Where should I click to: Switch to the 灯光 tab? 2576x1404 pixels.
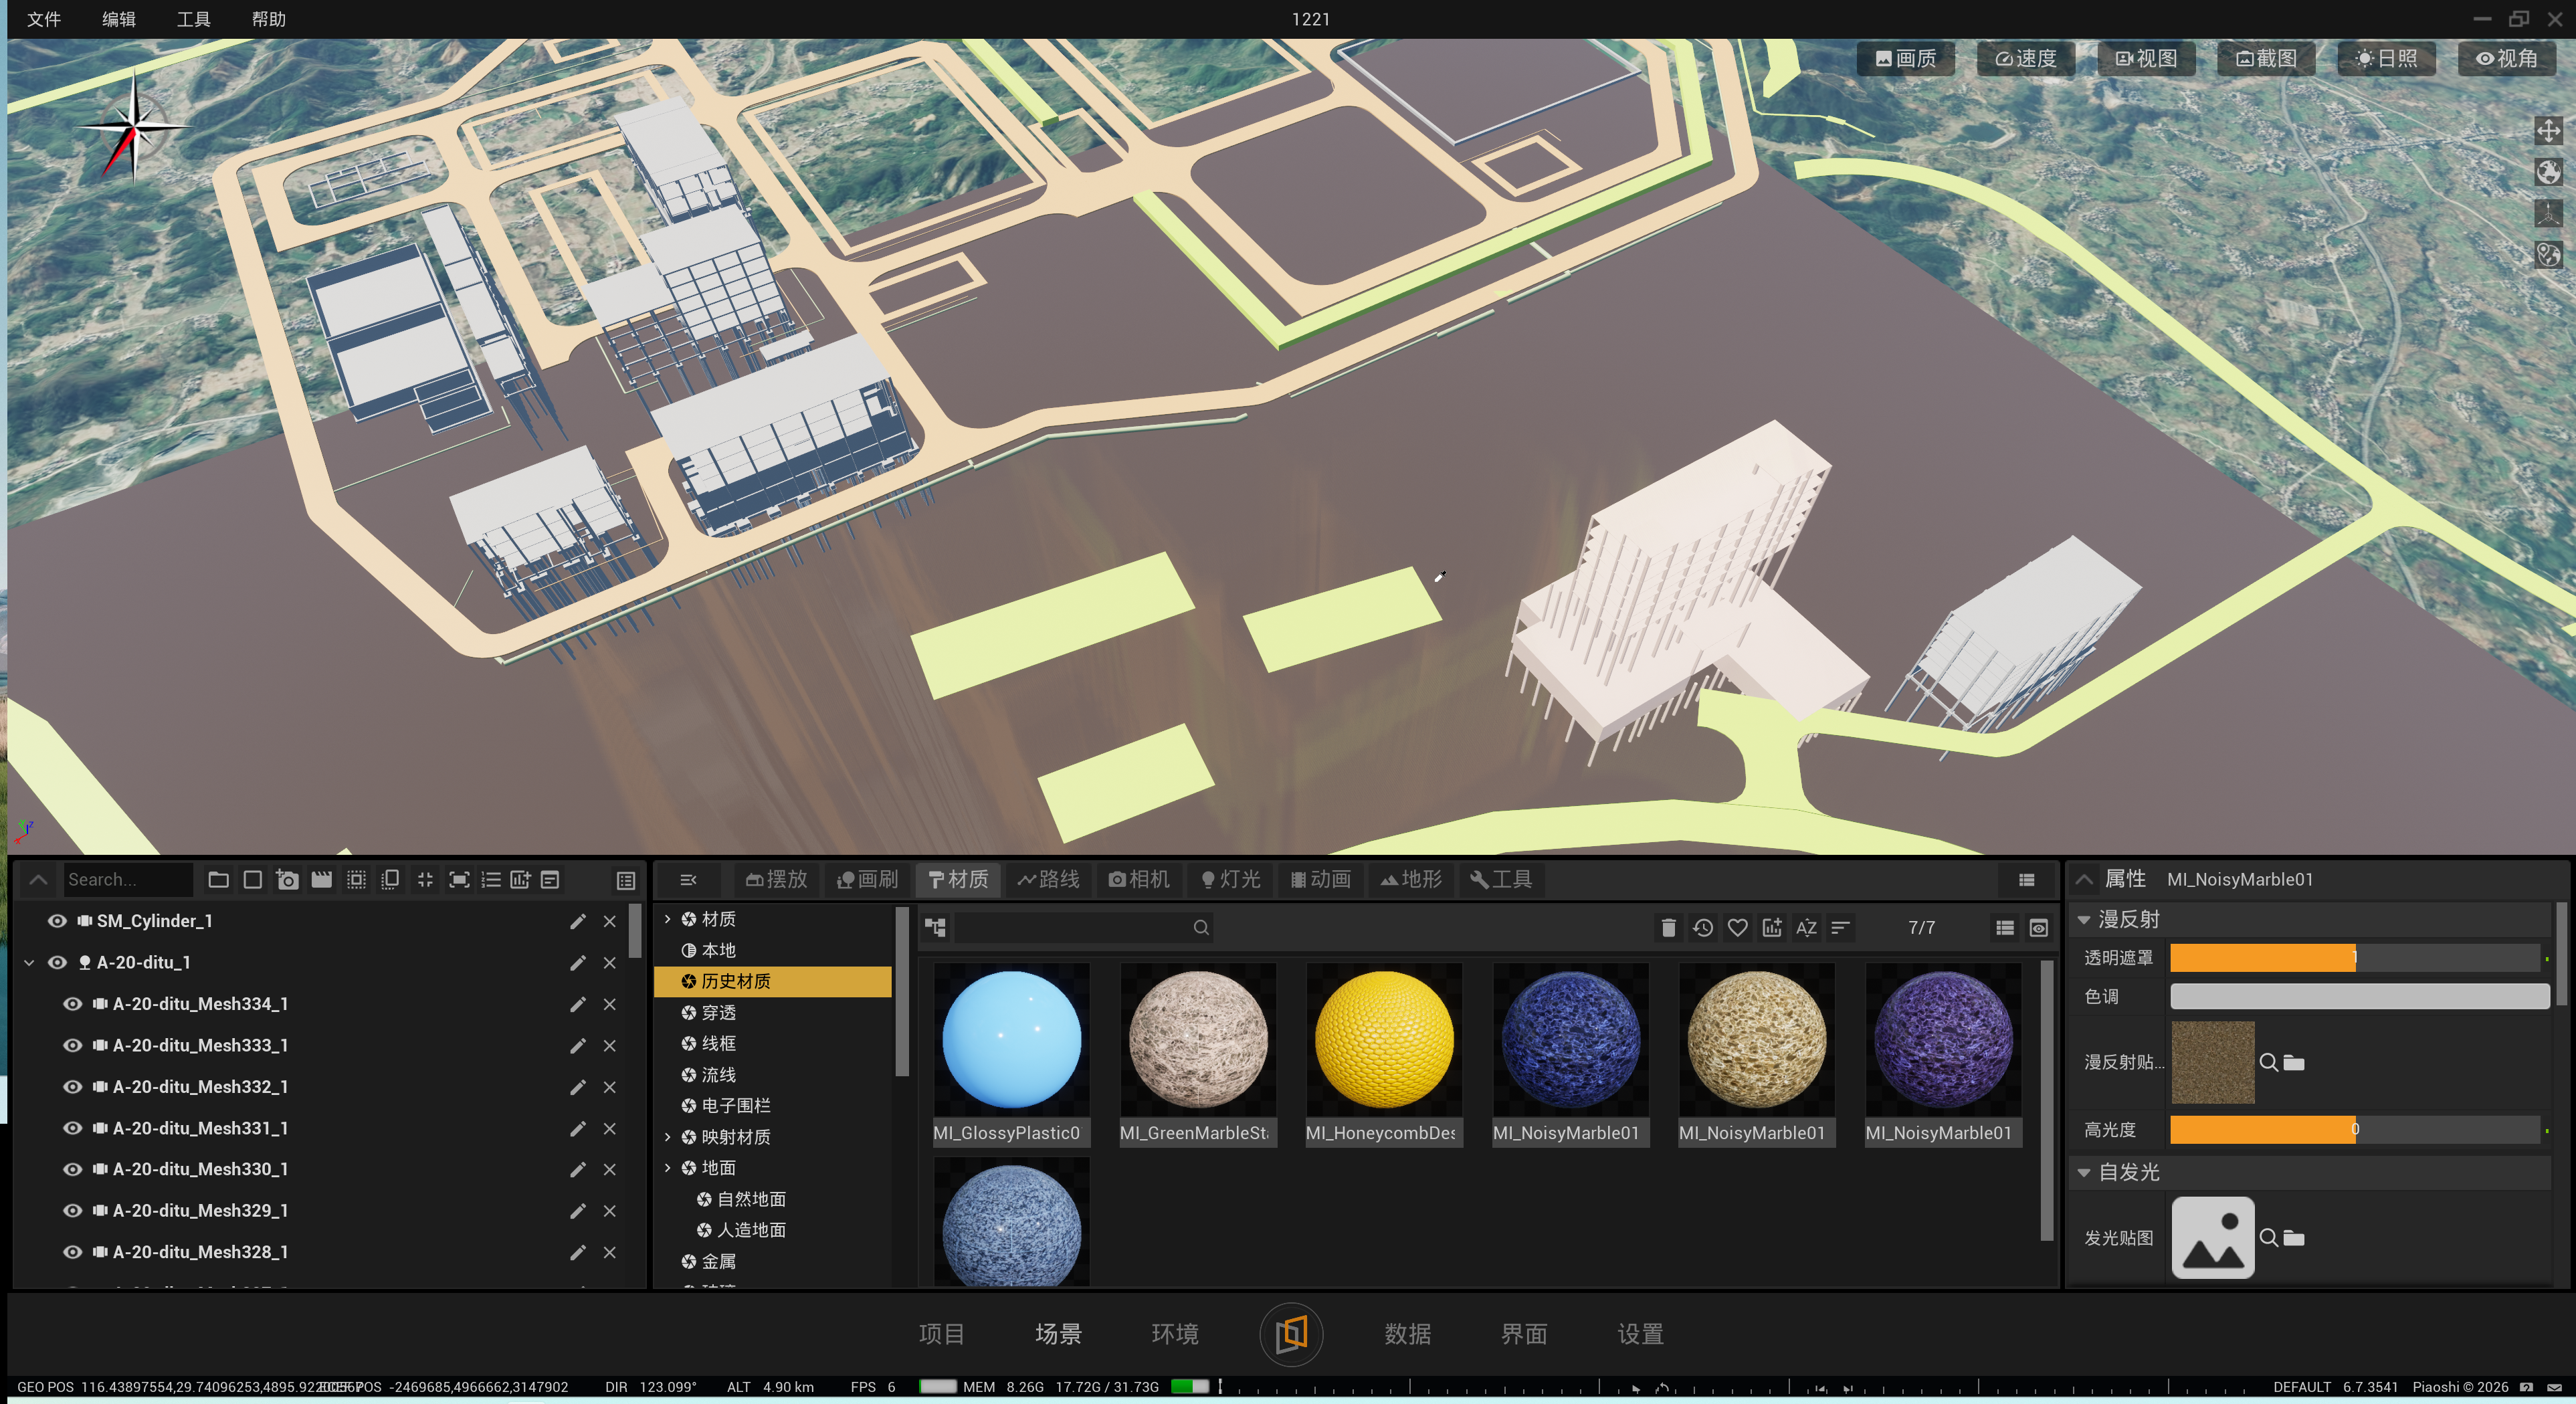(1231, 879)
